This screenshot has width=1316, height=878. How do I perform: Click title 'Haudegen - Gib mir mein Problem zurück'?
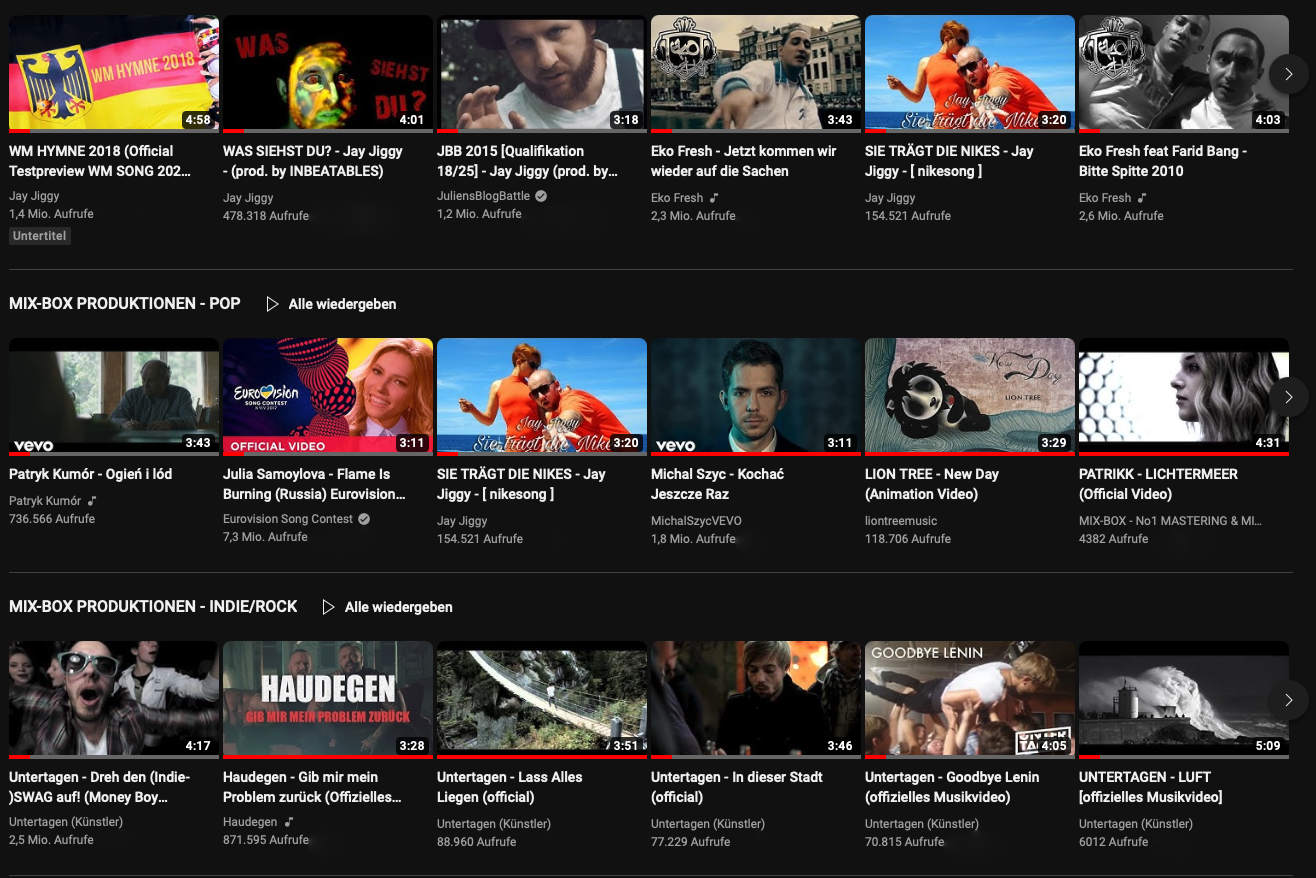click(313, 787)
